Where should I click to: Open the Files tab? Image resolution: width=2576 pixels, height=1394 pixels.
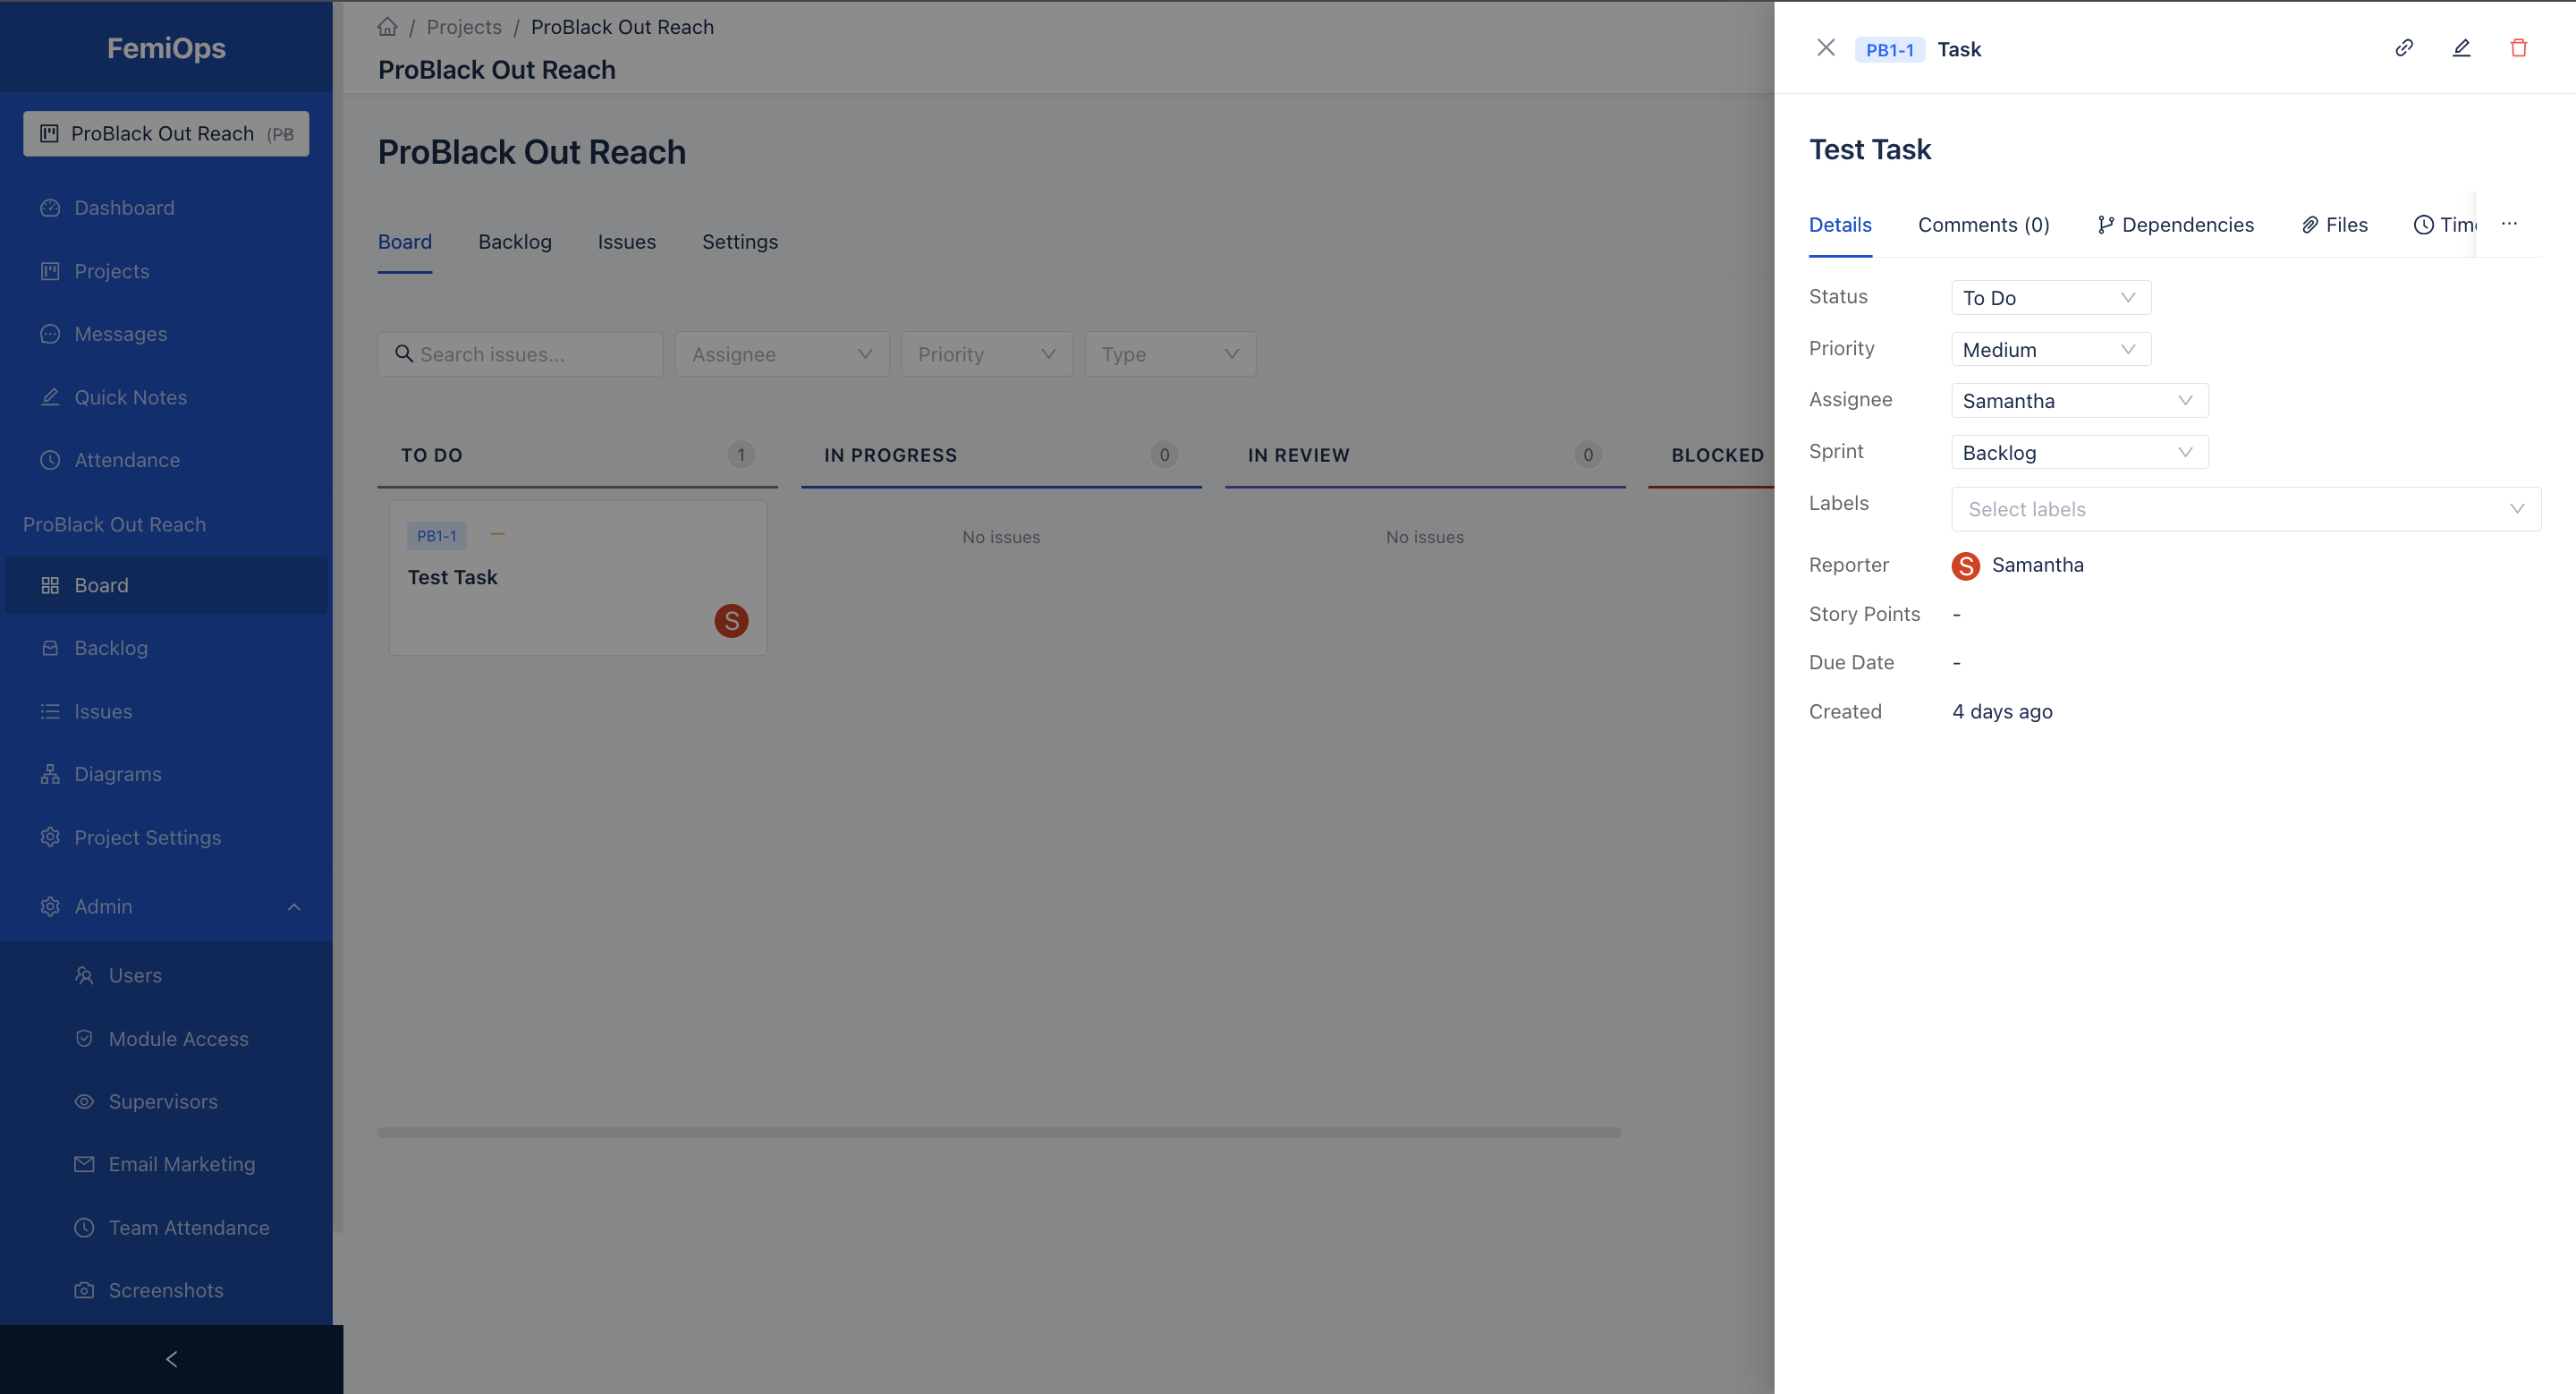tap(2335, 225)
